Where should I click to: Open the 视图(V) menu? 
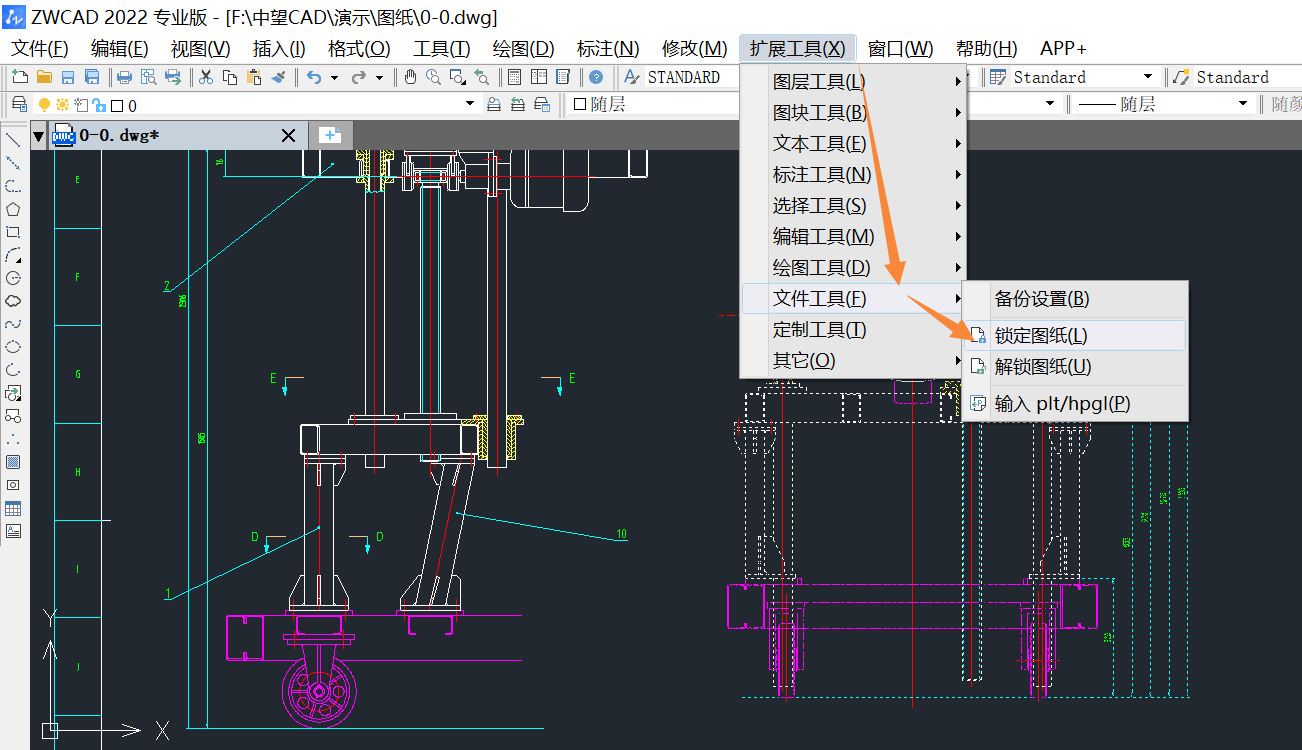point(200,48)
